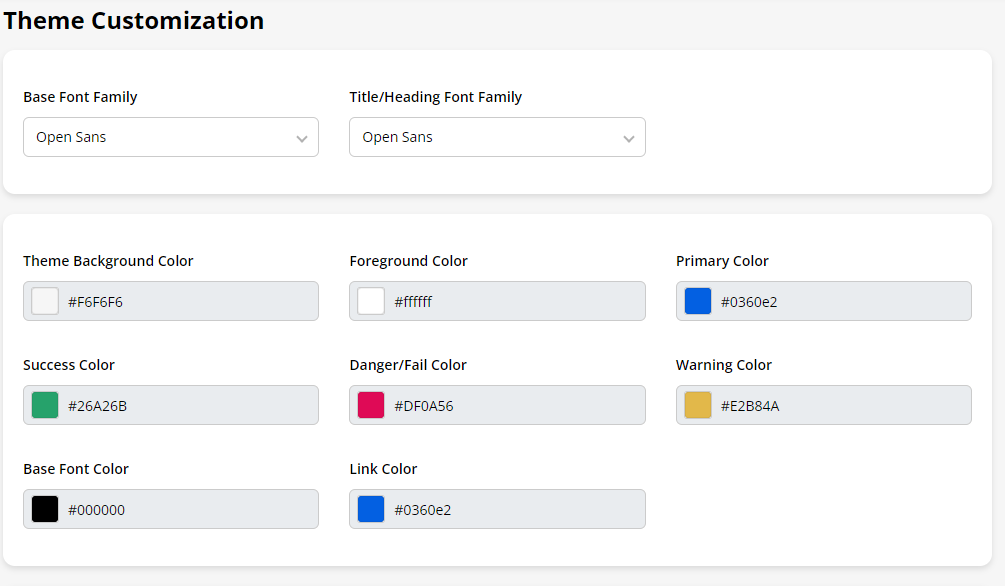Open the Base Font Family dropdown
This screenshot has height=586, width=1005.
click(x=170, y=137)
